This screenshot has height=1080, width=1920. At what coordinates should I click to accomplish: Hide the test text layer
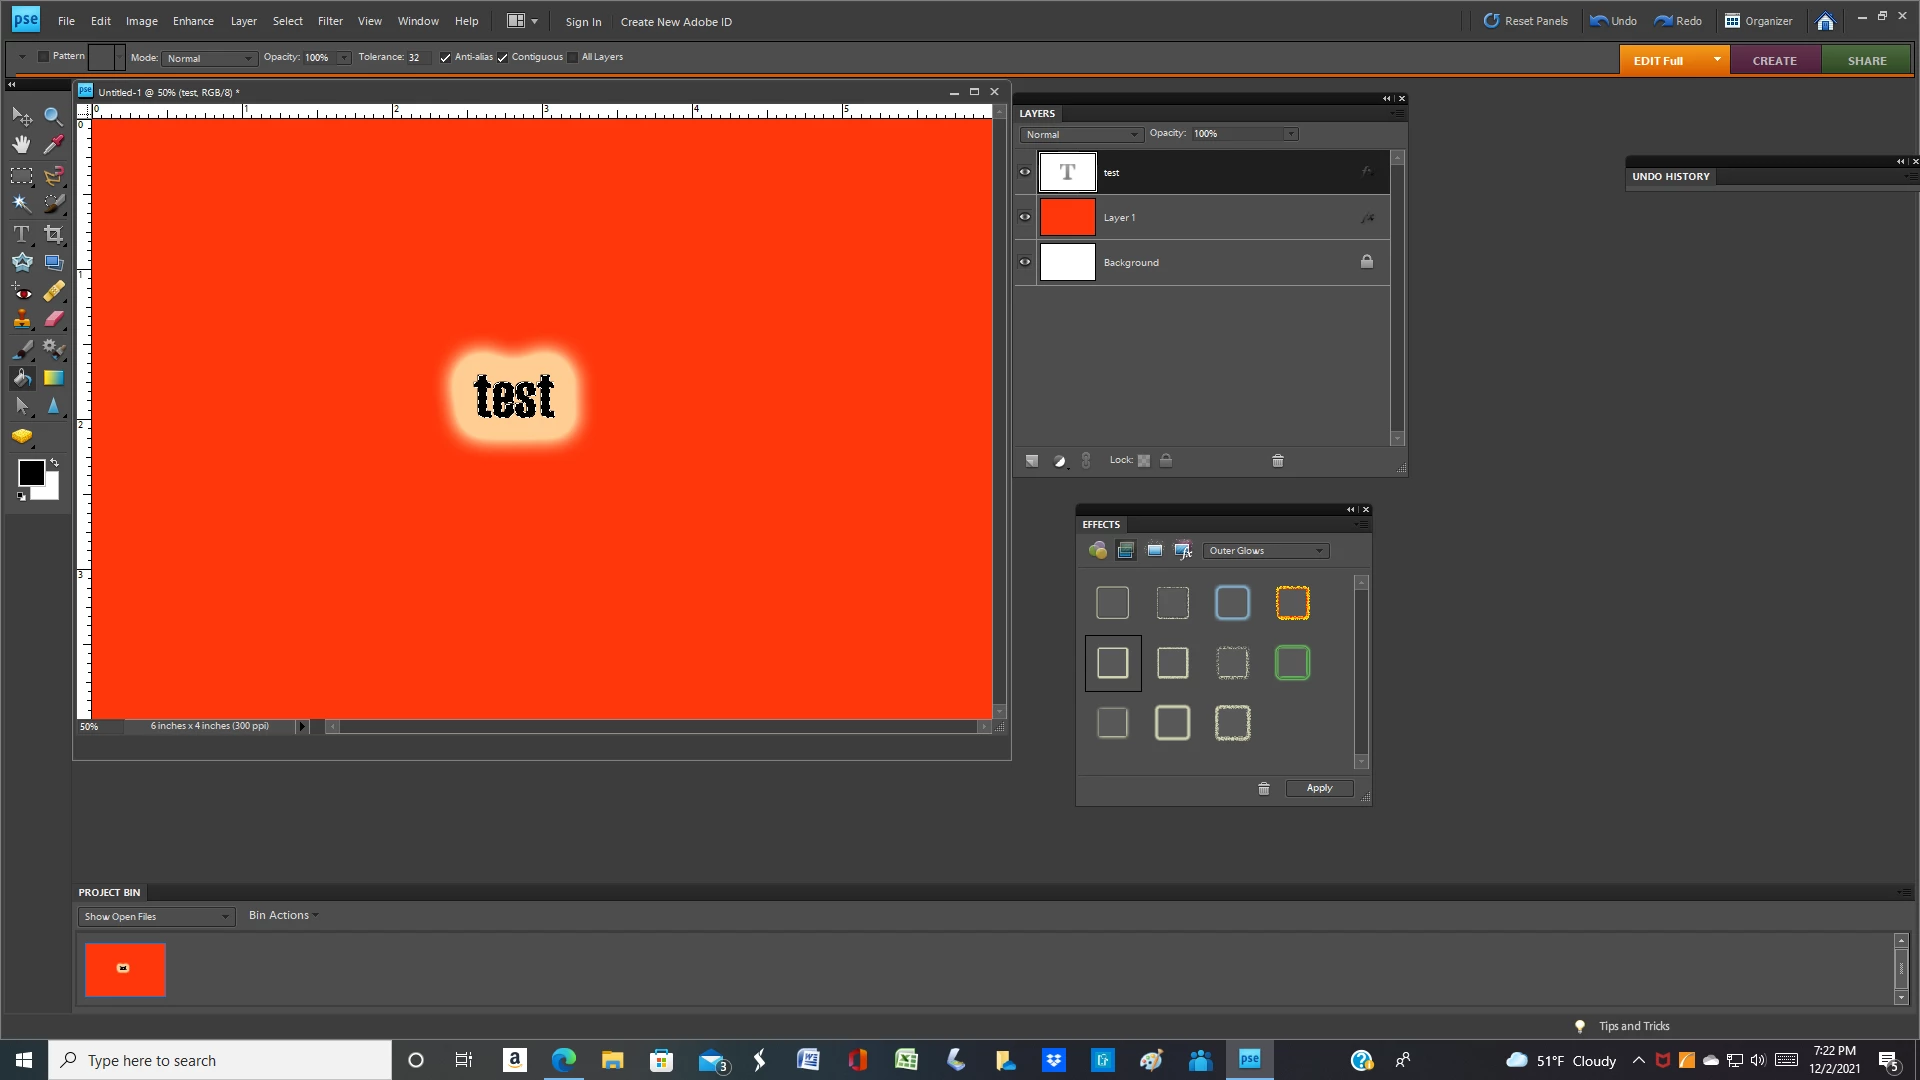pos(1025,172)
